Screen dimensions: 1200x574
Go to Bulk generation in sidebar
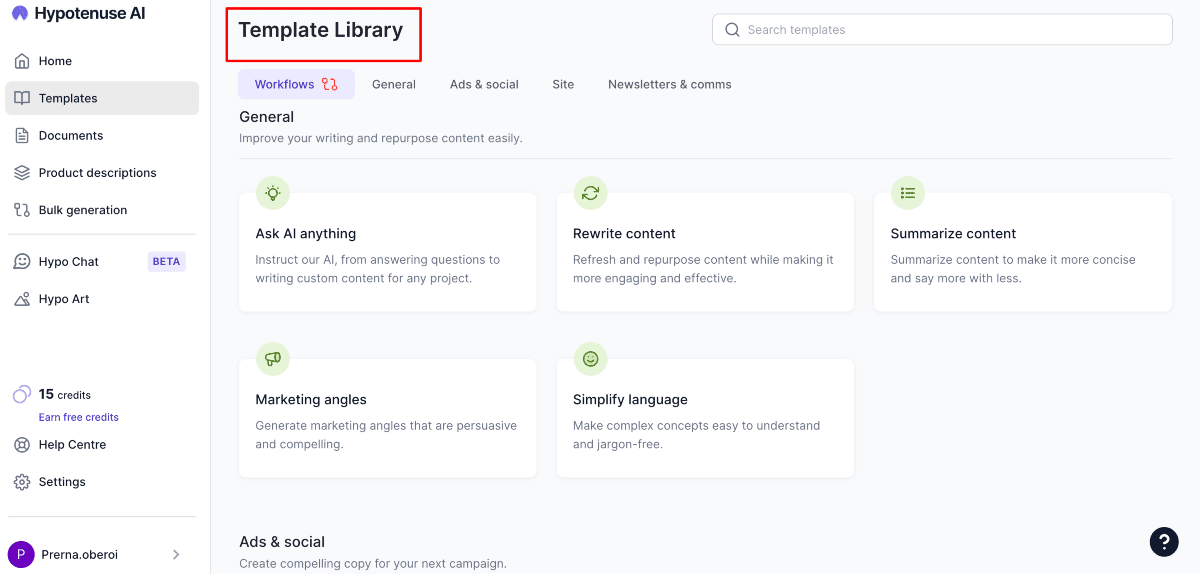click(83, 210)
